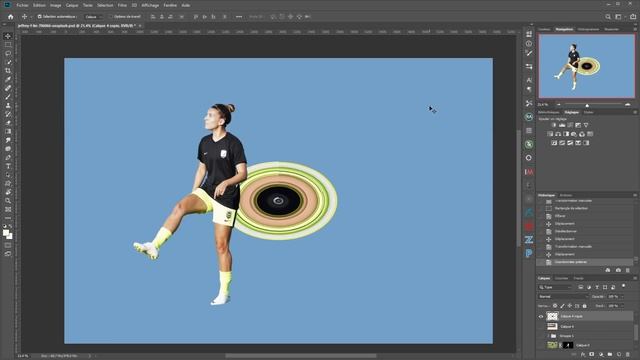
Task: Open the Calques panel menu
Action: (635, 278)
